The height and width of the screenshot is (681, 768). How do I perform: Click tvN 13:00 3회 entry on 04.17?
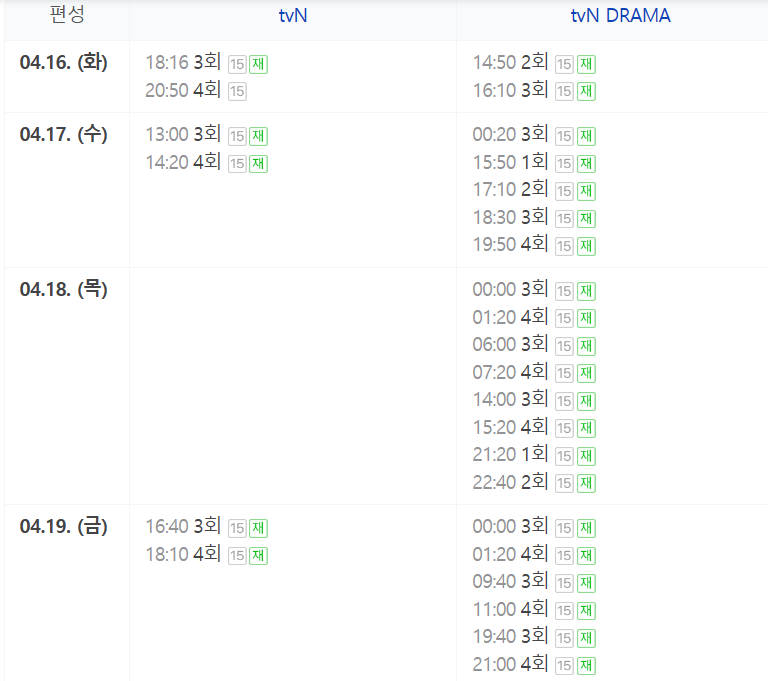click(183, 134)
